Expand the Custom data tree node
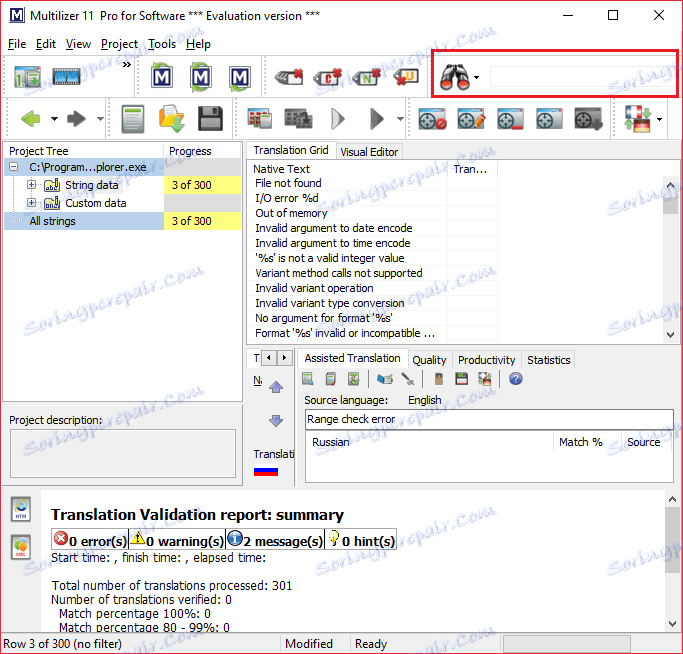Screen dimensions: 683x654 click(31, 203)
